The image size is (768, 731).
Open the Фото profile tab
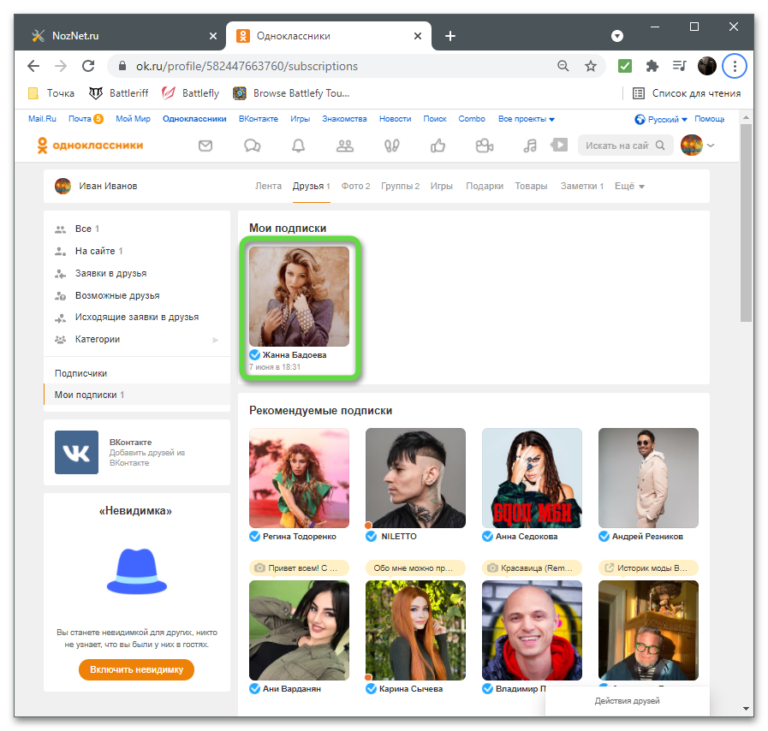click(356, 186)
